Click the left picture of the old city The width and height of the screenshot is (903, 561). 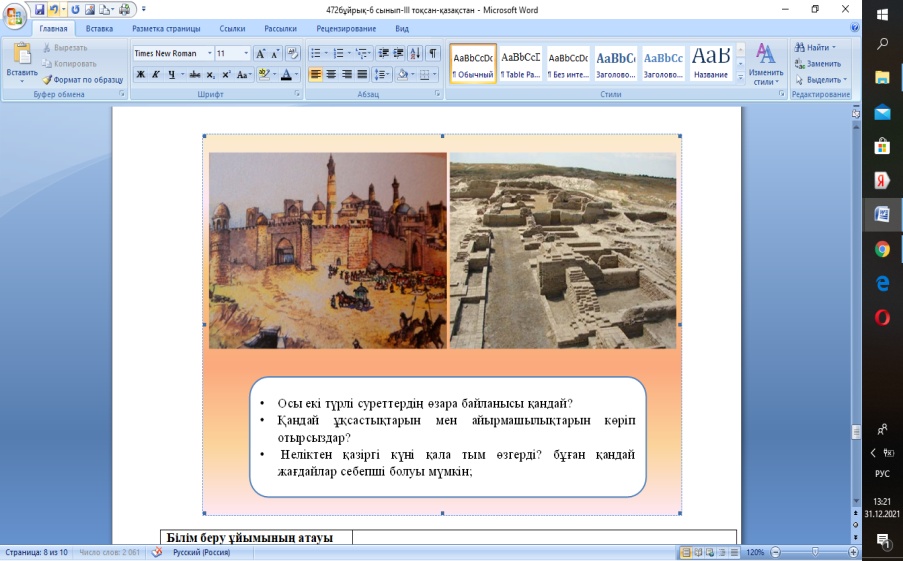tap(328, 250)
